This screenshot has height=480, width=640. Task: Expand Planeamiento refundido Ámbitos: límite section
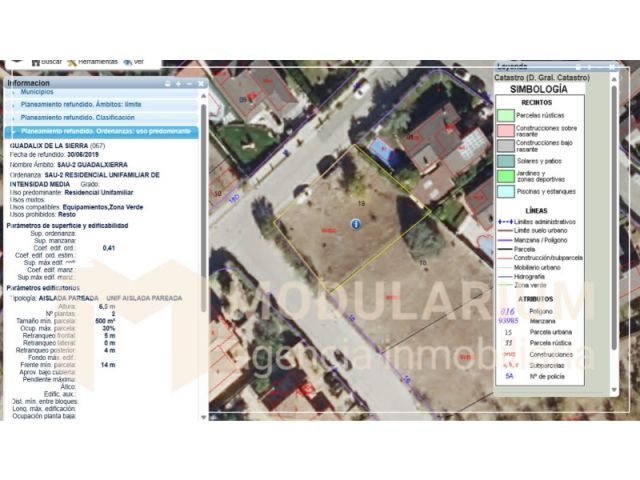[101, 104]
